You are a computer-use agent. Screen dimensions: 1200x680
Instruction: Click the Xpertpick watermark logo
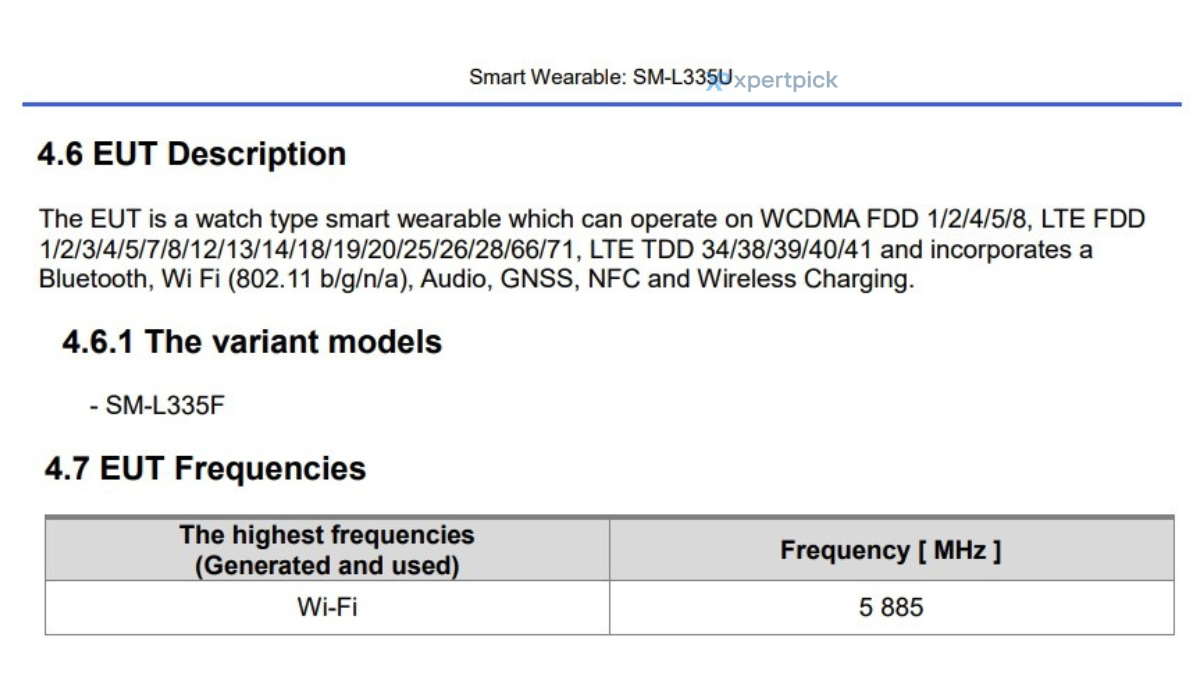click(773, 82)
